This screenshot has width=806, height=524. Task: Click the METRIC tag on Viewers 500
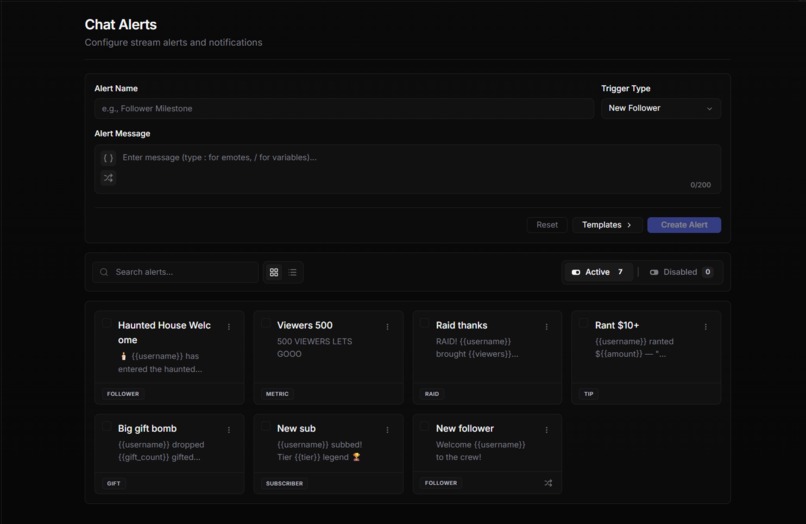point(277,394)
